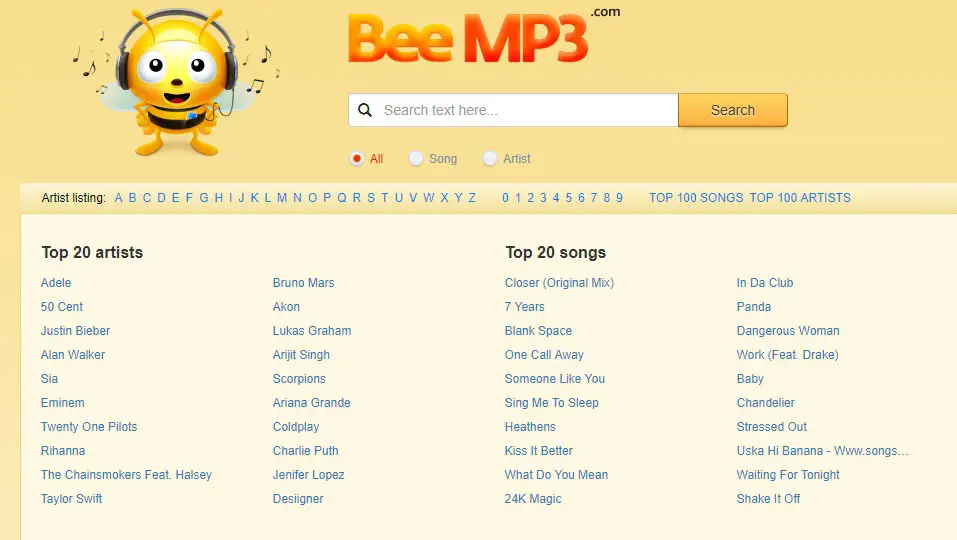Select the Song radio button
957x540 pixels.
tap(416, 159)
